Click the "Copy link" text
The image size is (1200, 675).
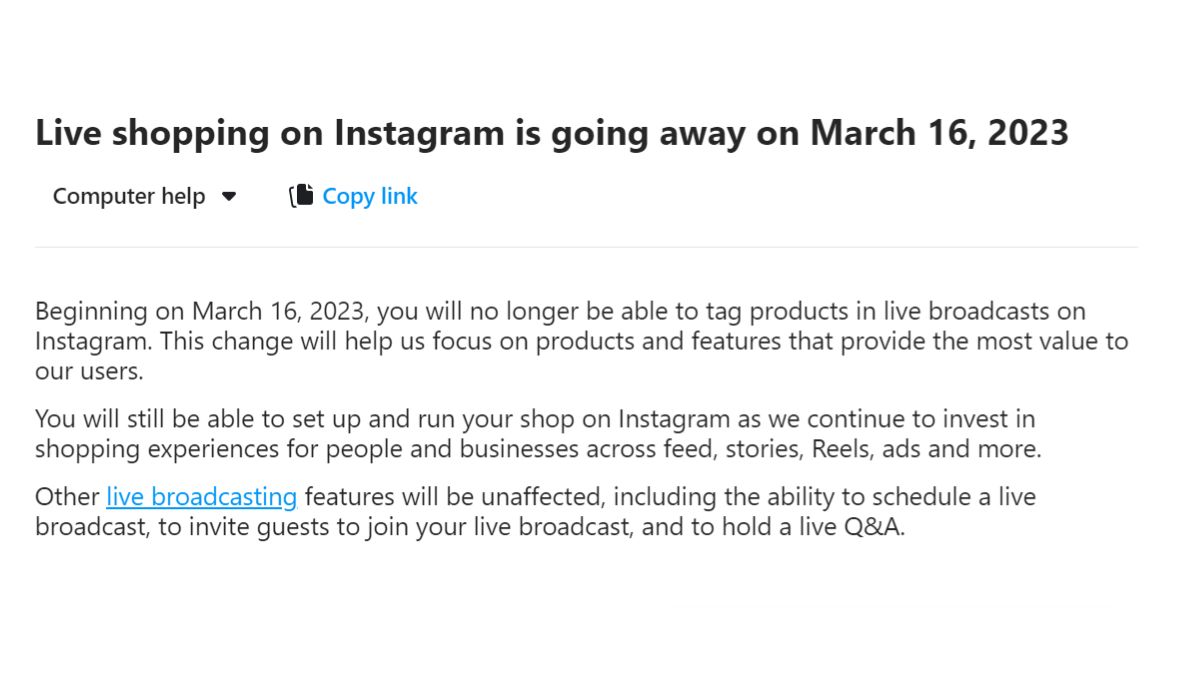click(369, 196)
